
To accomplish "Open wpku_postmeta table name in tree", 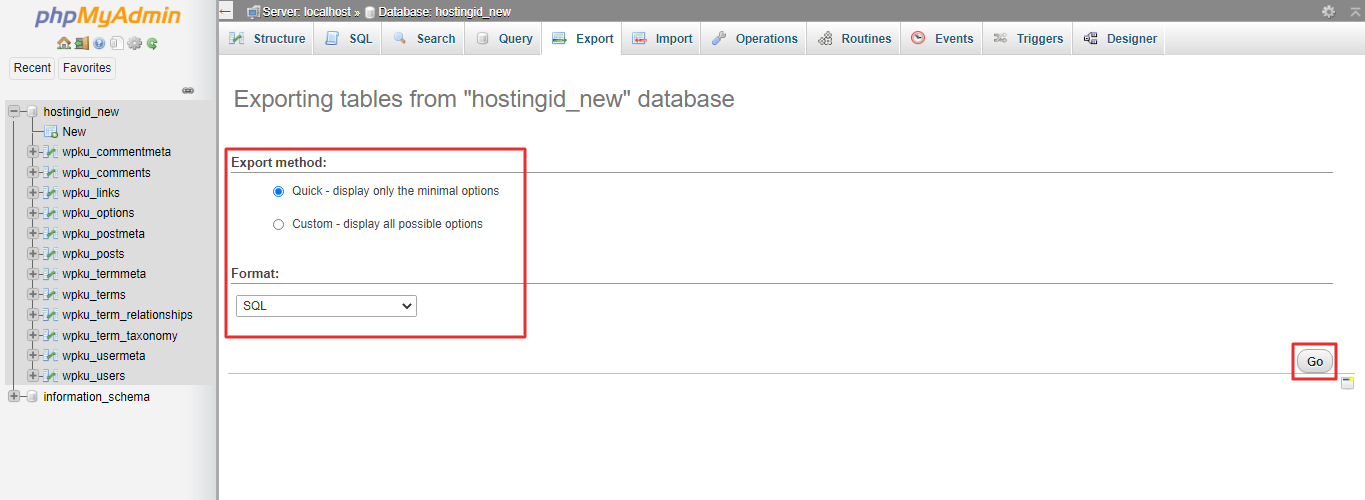I will click(103, 234).
